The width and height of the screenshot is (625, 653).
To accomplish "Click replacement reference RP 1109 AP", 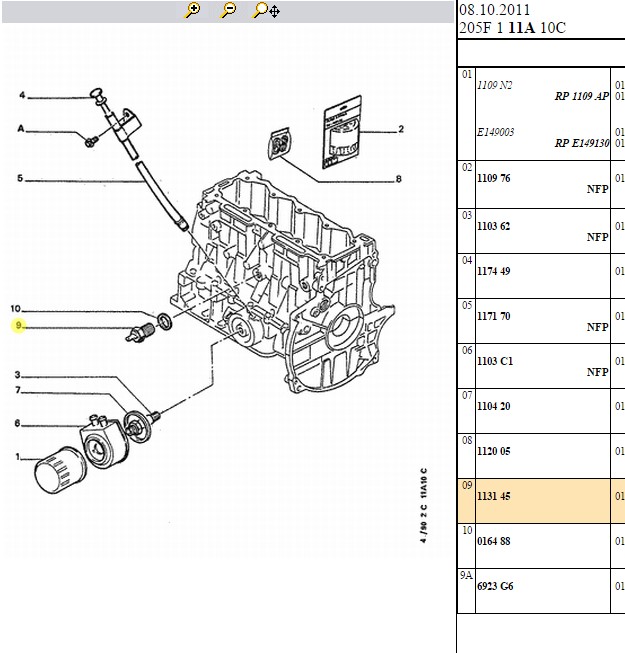I will pos(581,96).
